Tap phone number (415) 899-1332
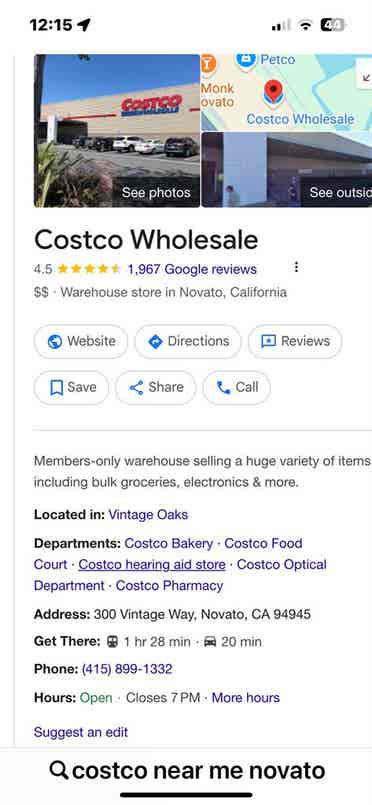The height and width of the screenshot is (805, 372). (127, 669)
